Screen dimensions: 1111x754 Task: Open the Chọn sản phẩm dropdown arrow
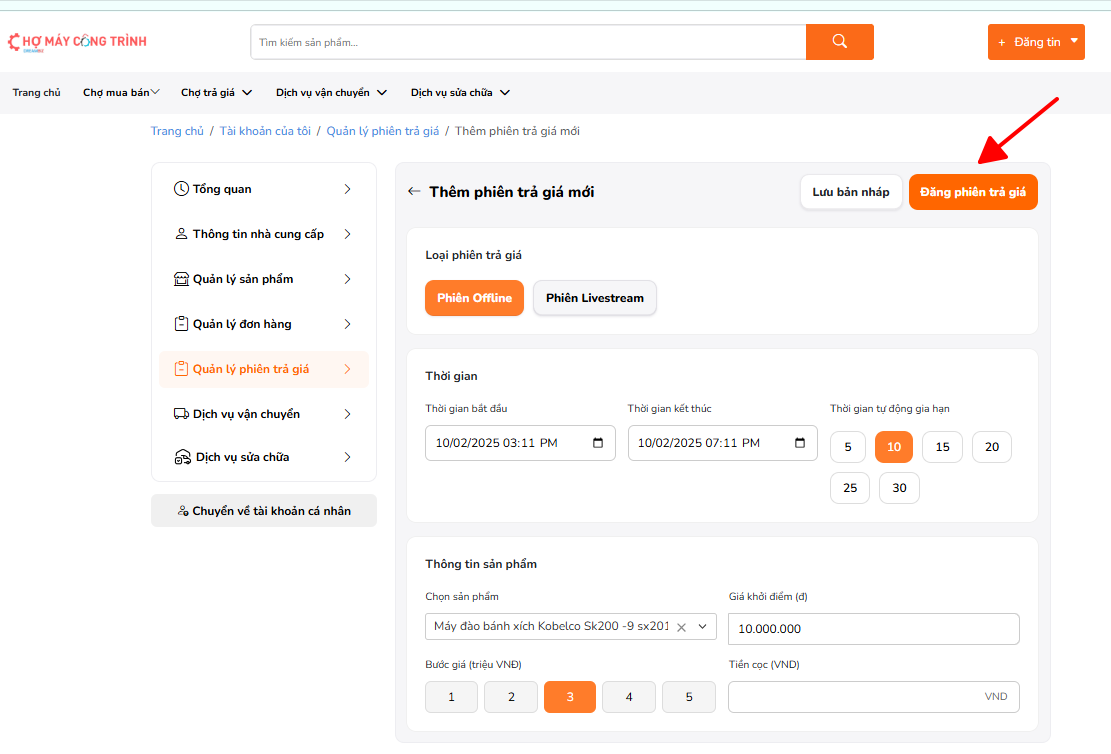pos(702,627)
